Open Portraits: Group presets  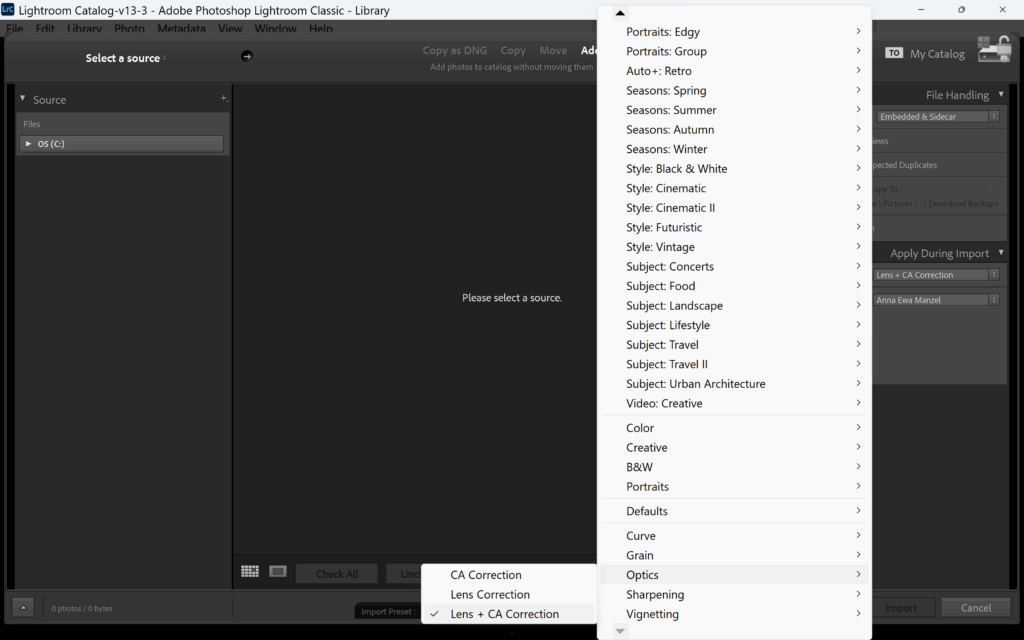[x=734, y=50]
